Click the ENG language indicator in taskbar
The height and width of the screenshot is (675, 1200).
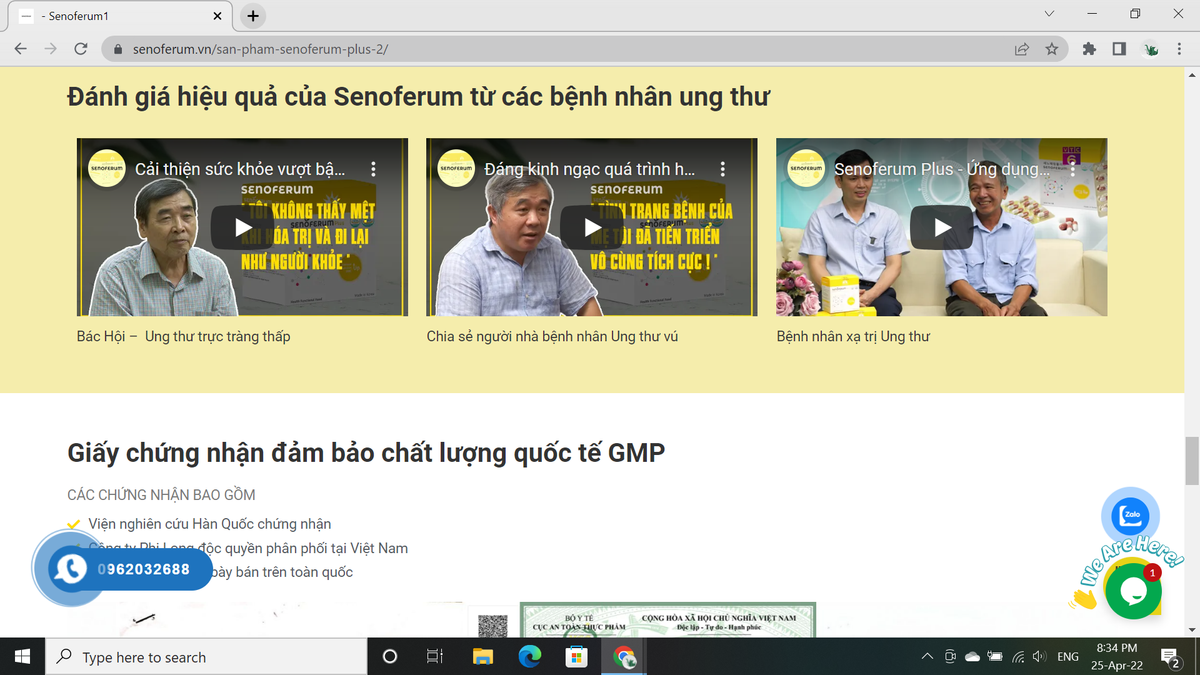click(x=1068, y=656)
